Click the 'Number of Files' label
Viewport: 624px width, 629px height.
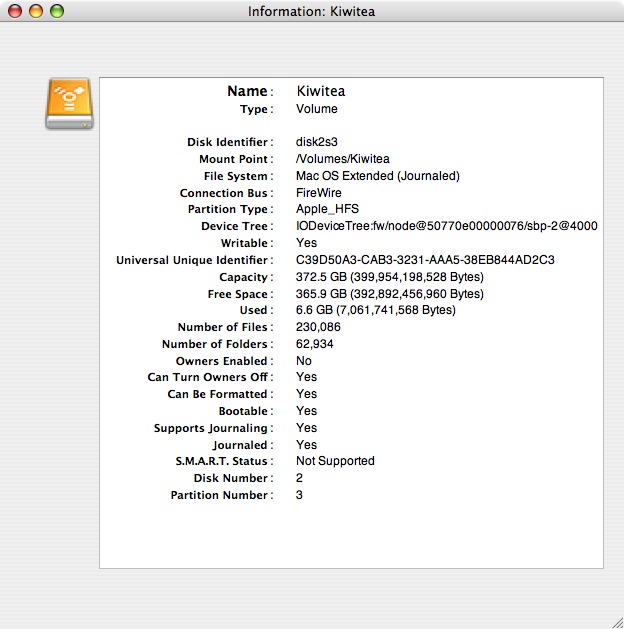click(223, 327)
